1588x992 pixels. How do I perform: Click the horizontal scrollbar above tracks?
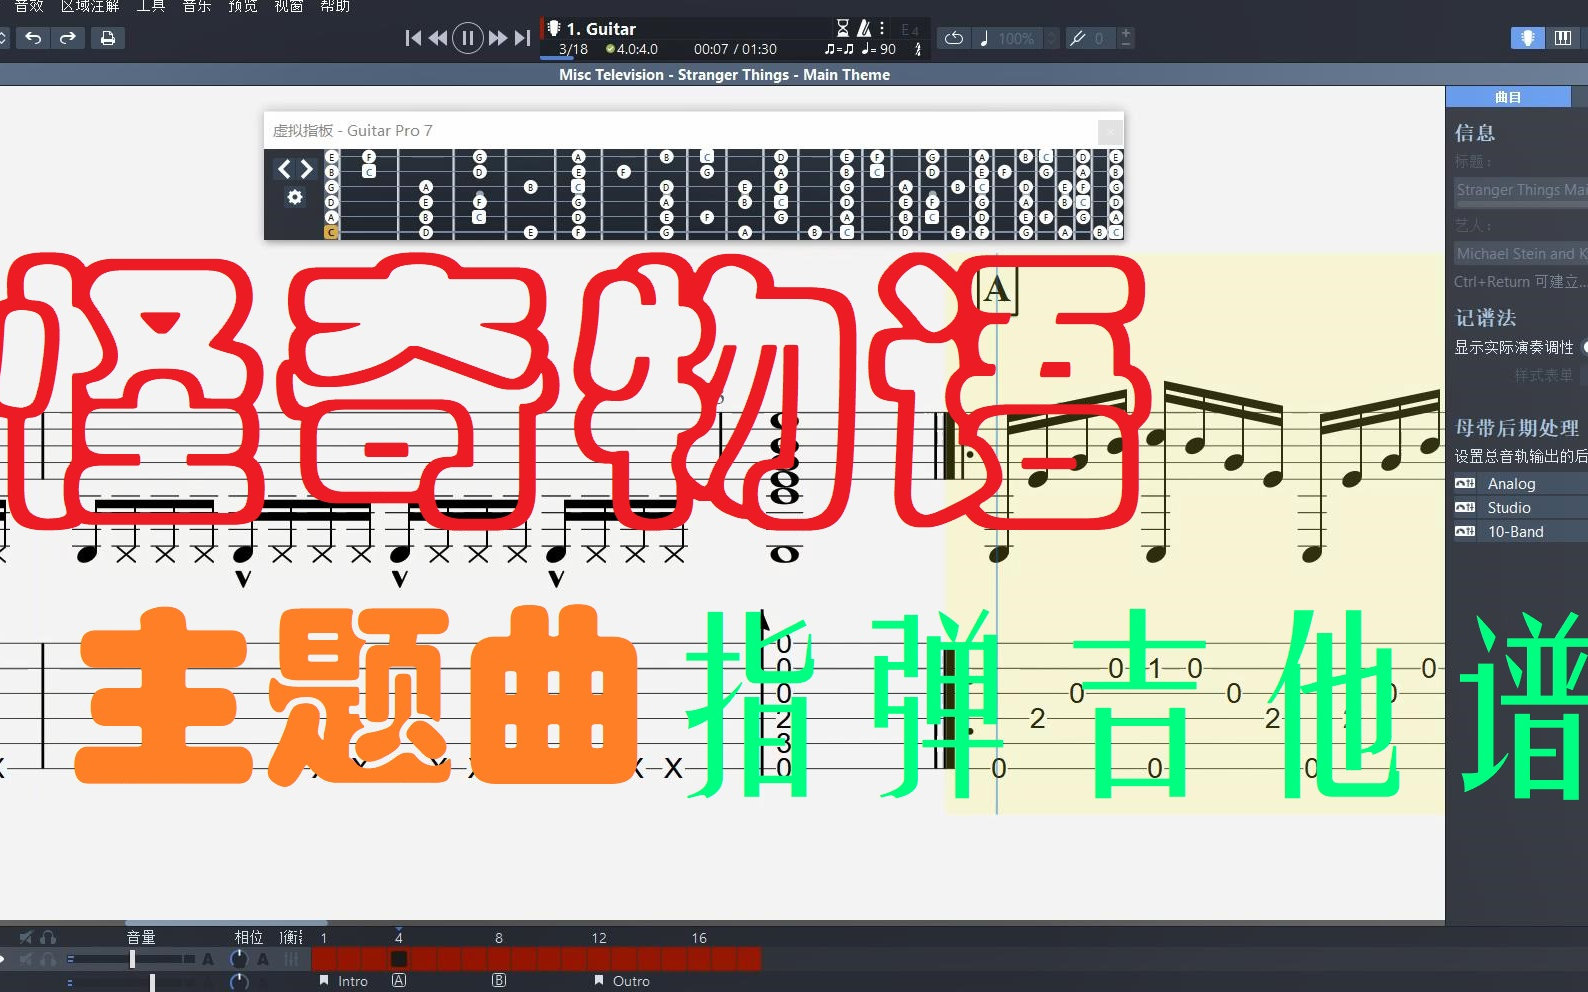pyautogui.click(x=226, y=922)
